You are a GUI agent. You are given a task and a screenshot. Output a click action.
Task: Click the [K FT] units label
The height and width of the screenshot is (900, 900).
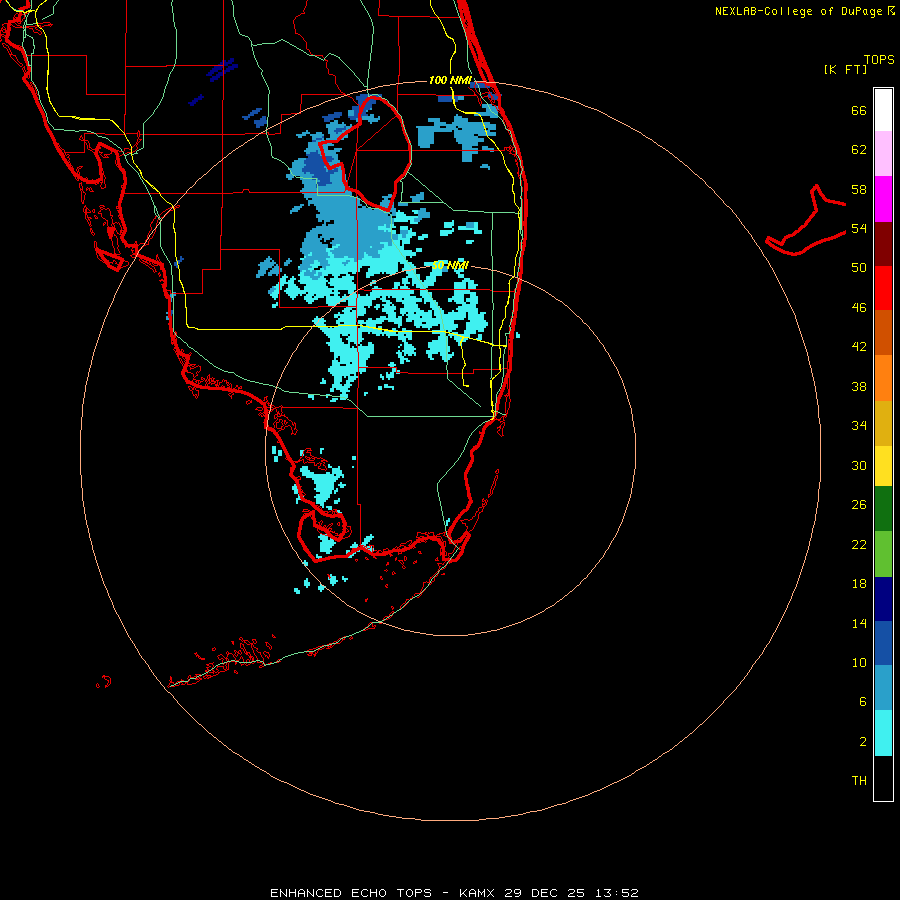(845, 69)
